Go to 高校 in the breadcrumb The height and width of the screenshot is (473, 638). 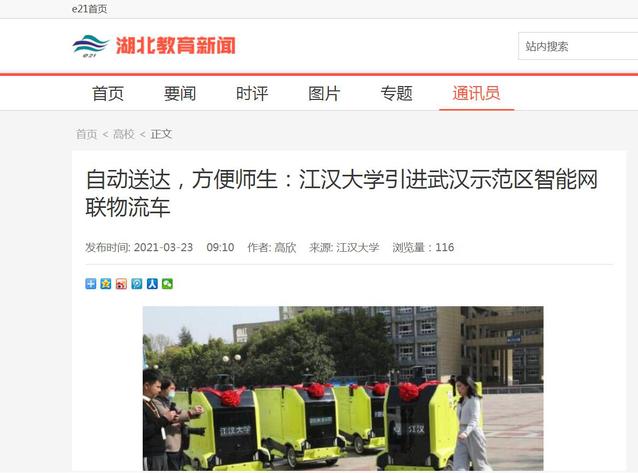click(x=124, y=134)
